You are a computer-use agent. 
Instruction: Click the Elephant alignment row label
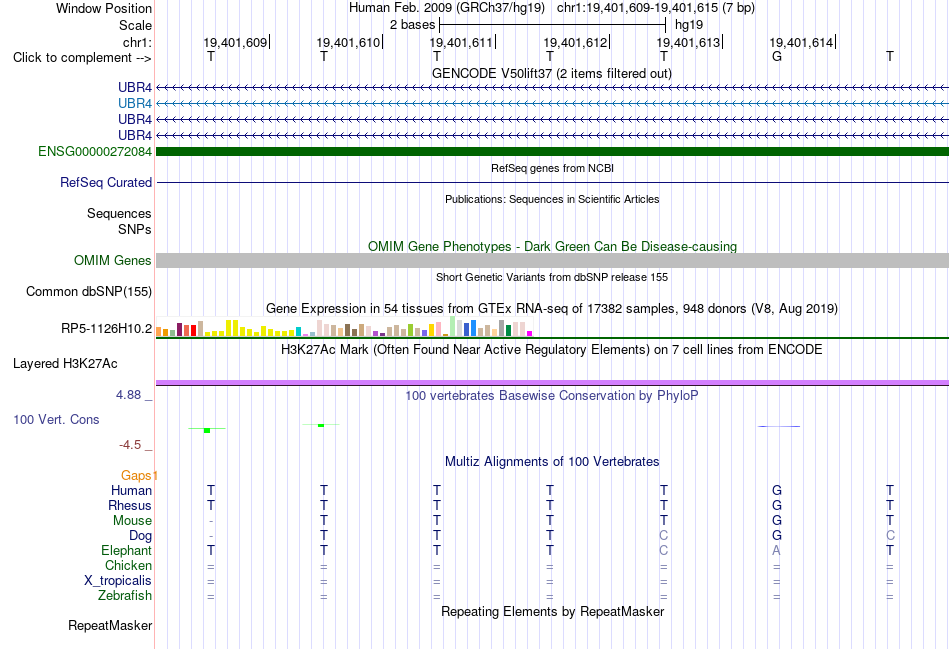click(126, 550)
